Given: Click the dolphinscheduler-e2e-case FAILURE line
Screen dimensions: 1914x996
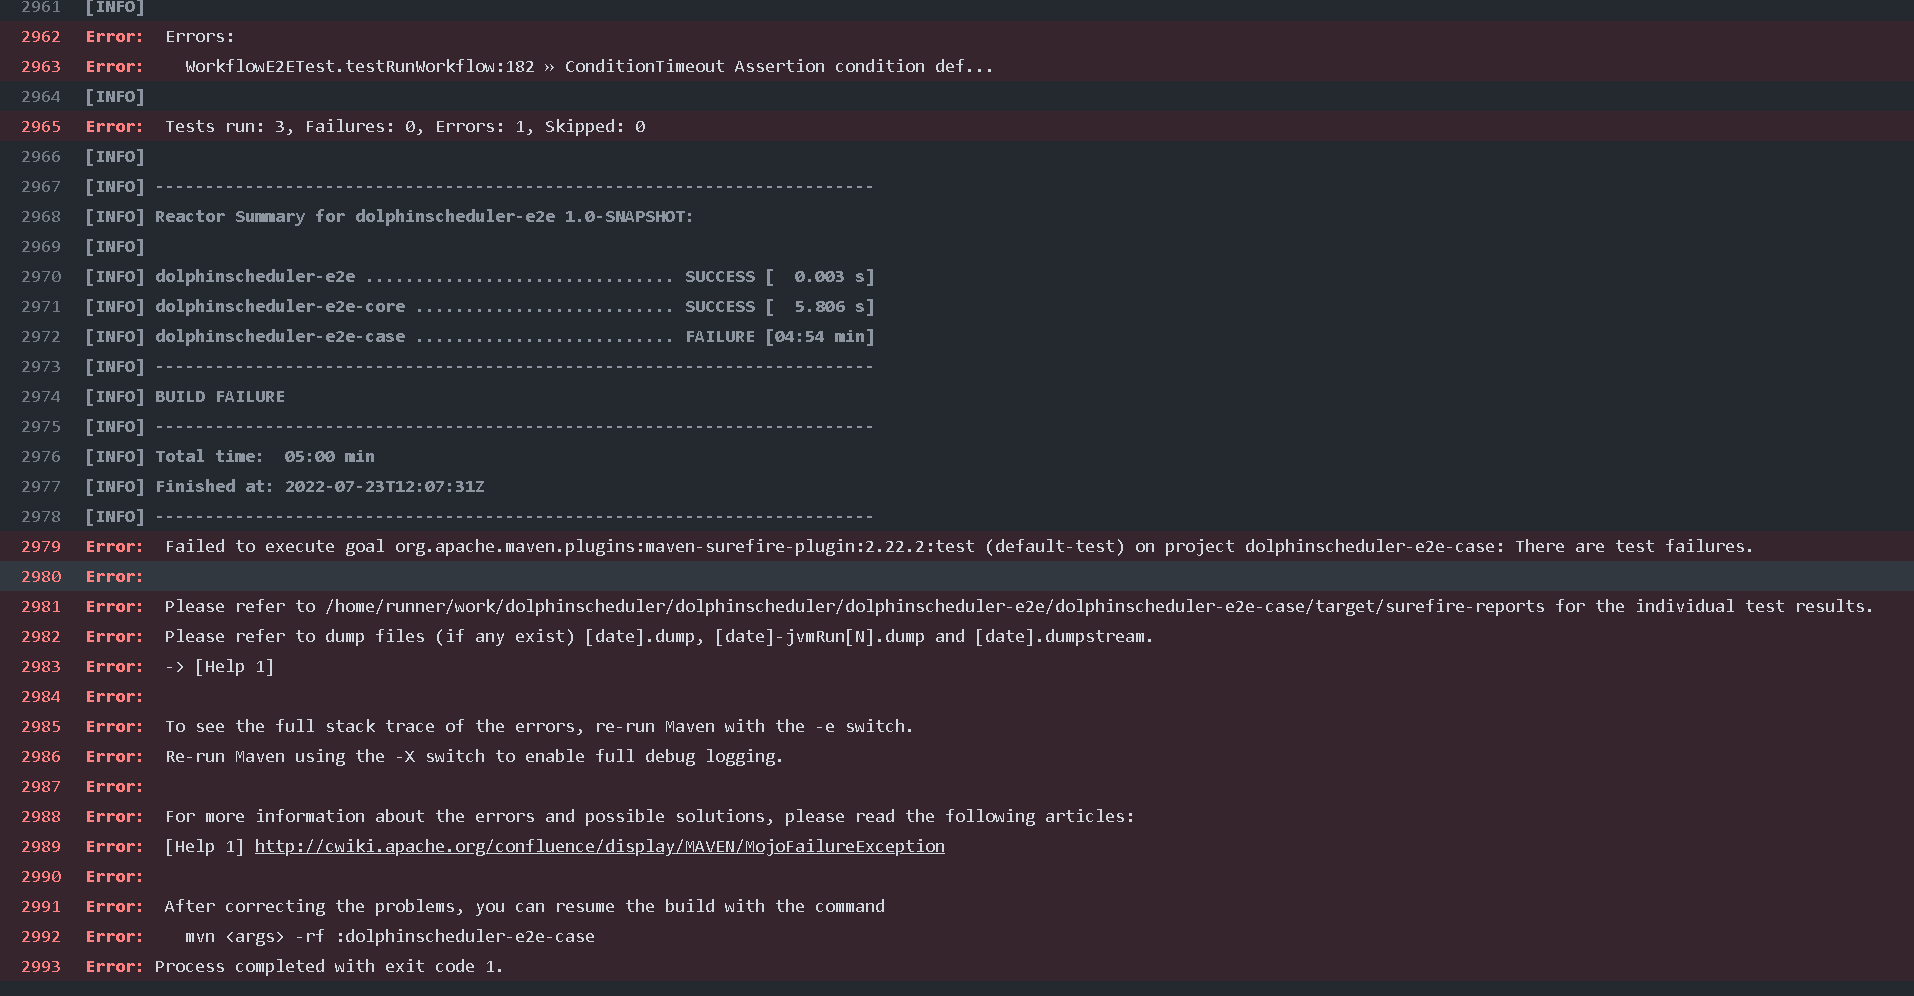Looking at the screenshot, I should 957,336.
